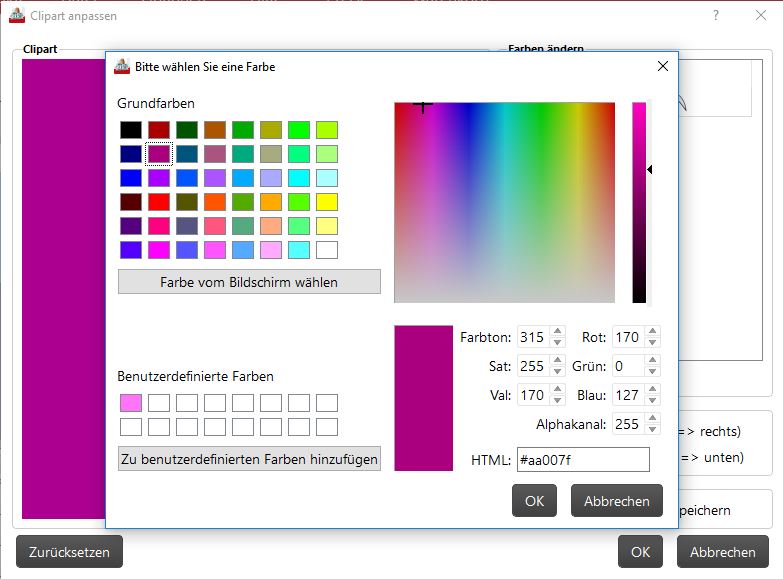Decrease the Grün value with down arrow
This screenshot has height=579, width=783.
[652, 371]
